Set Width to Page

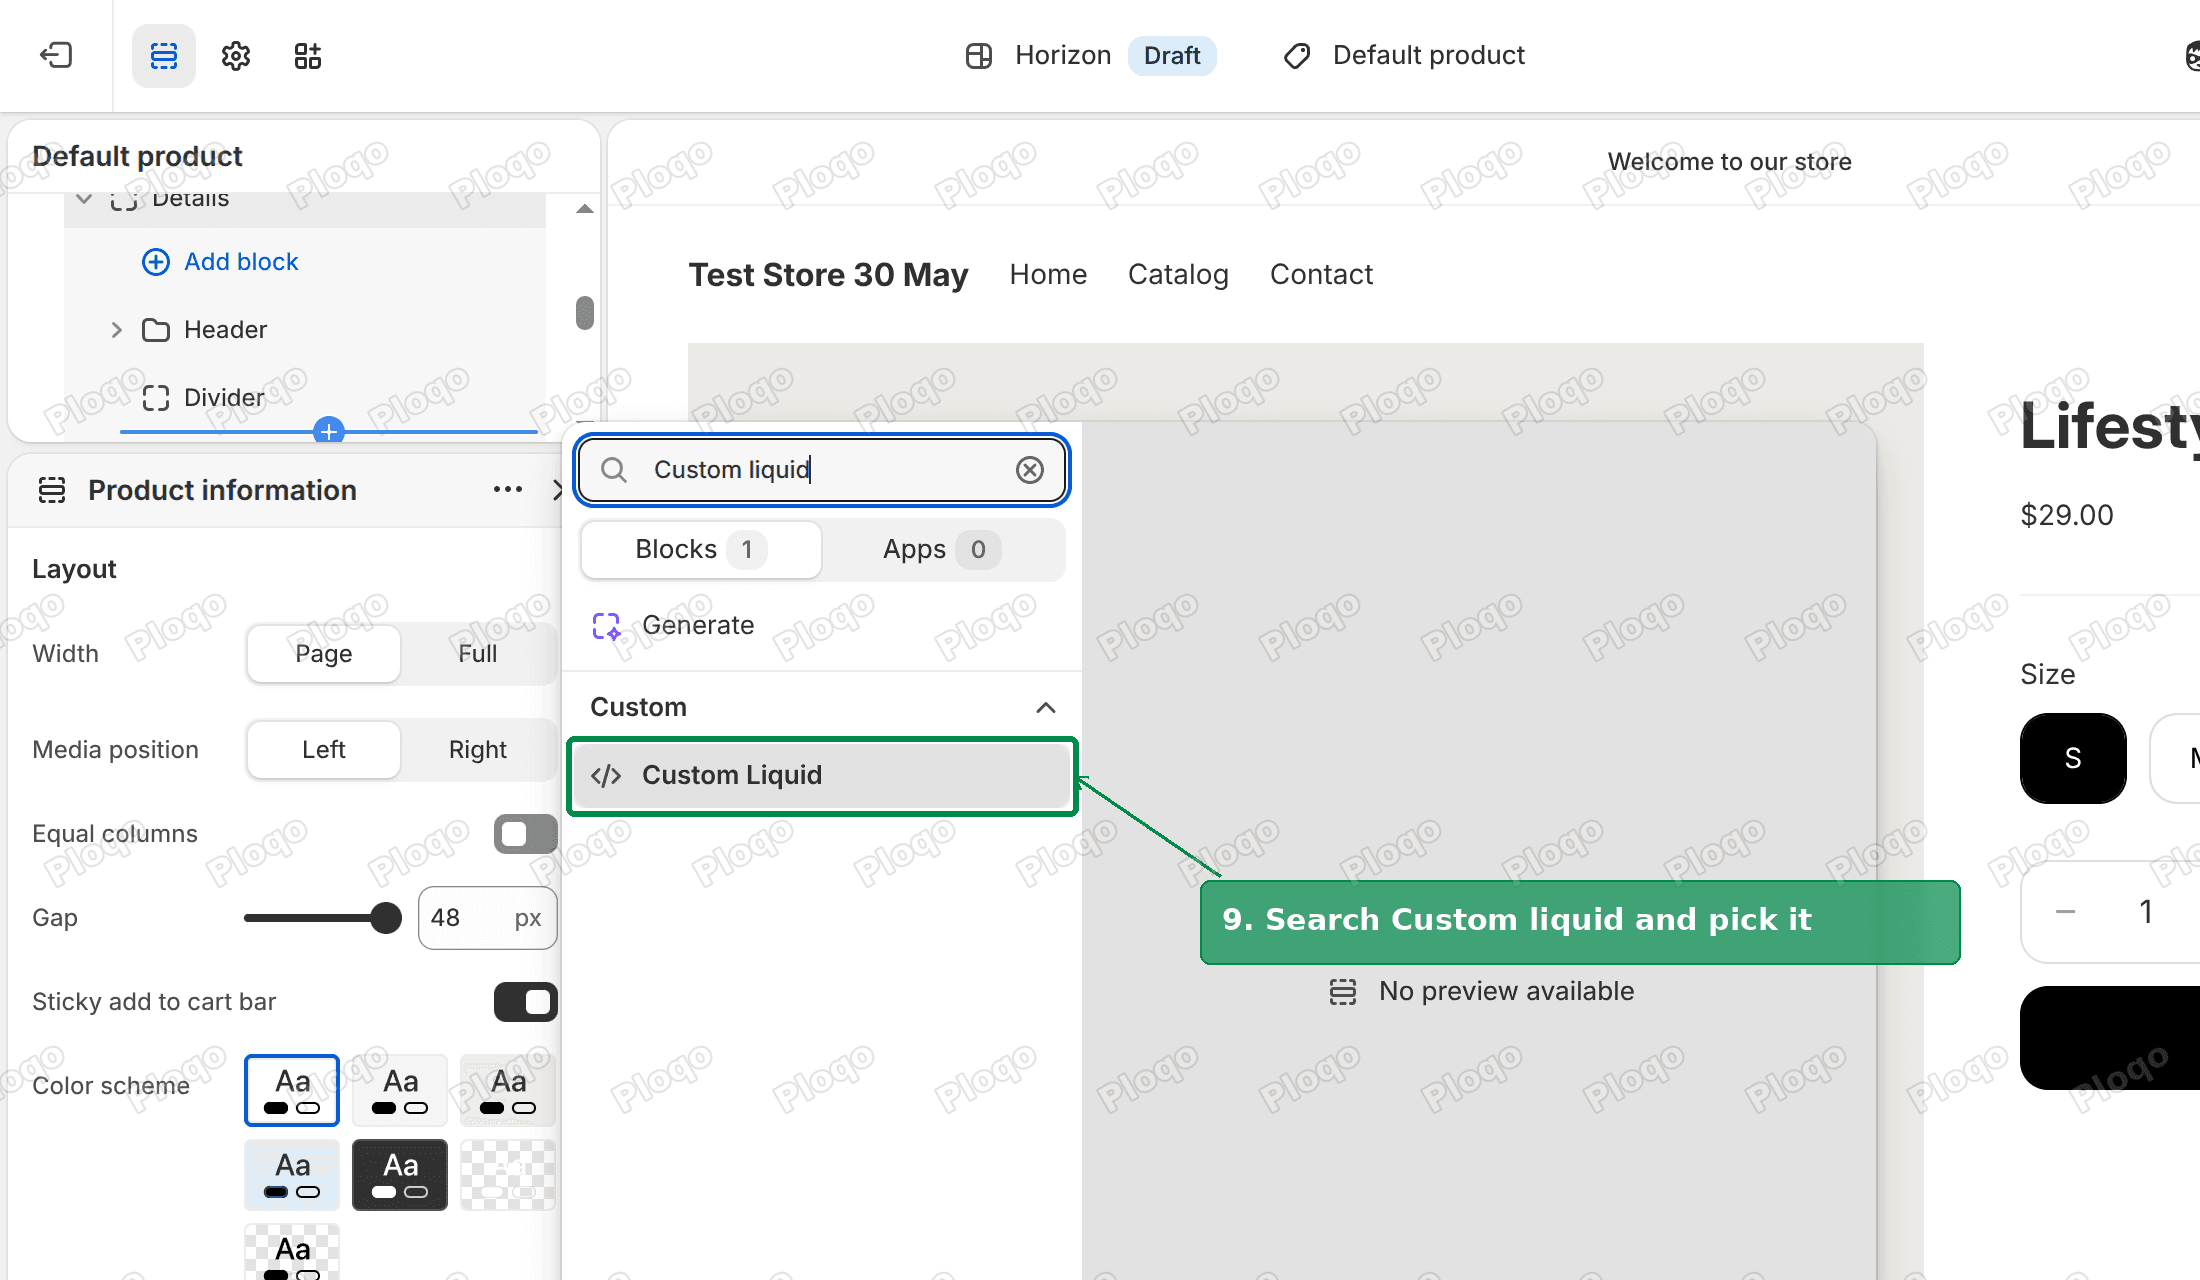pyautogui.click(x=324, y=654)
